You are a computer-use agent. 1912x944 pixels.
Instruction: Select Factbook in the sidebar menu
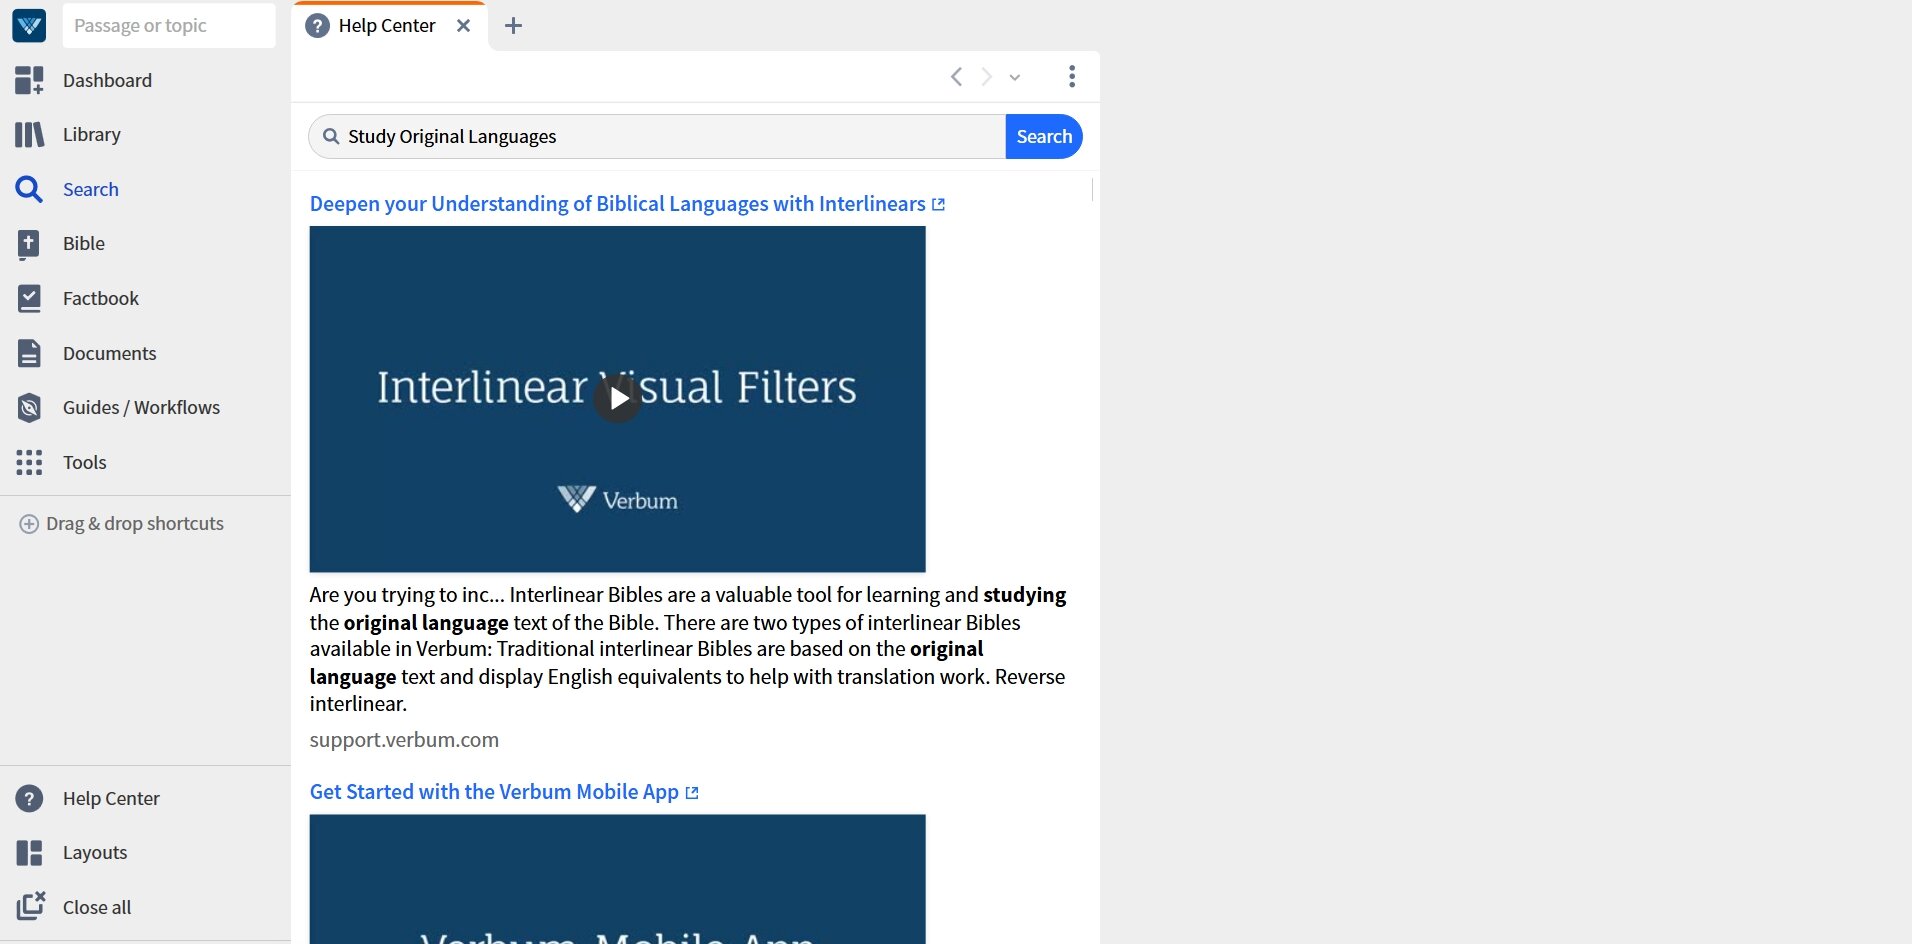coord(101,298)
